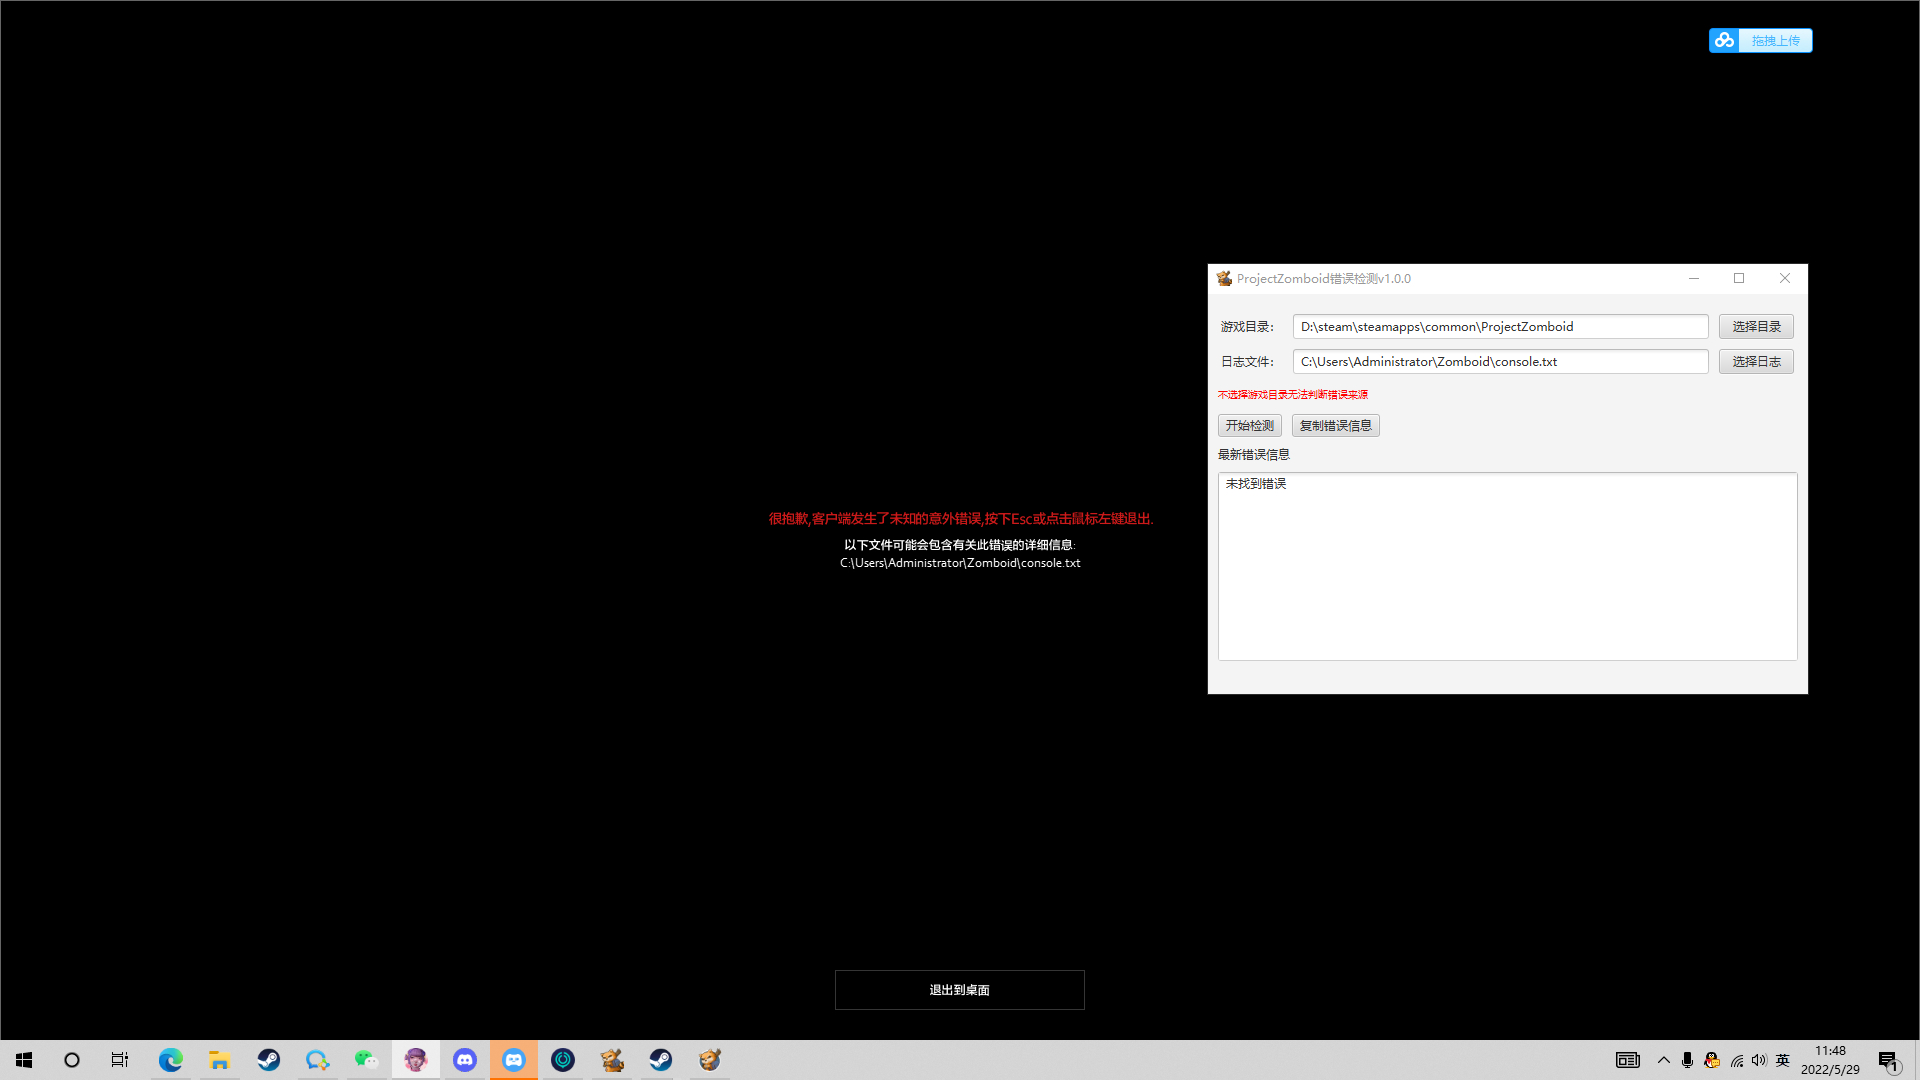
Task: Focus the 游戏目录 path input field
Action: [1500, 326]
